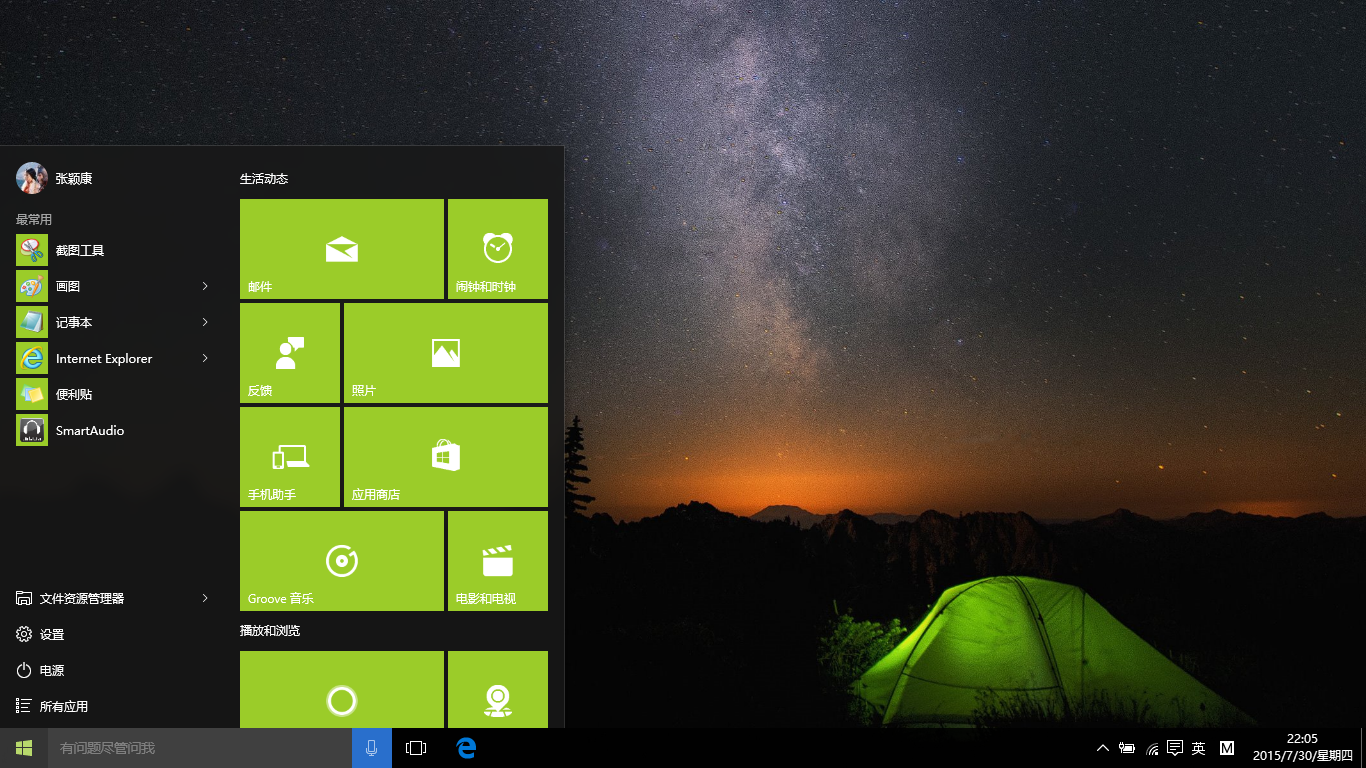Open the 应用商店 Store tile
This screenshot has height=768, width=1366.
coord(446,457)
